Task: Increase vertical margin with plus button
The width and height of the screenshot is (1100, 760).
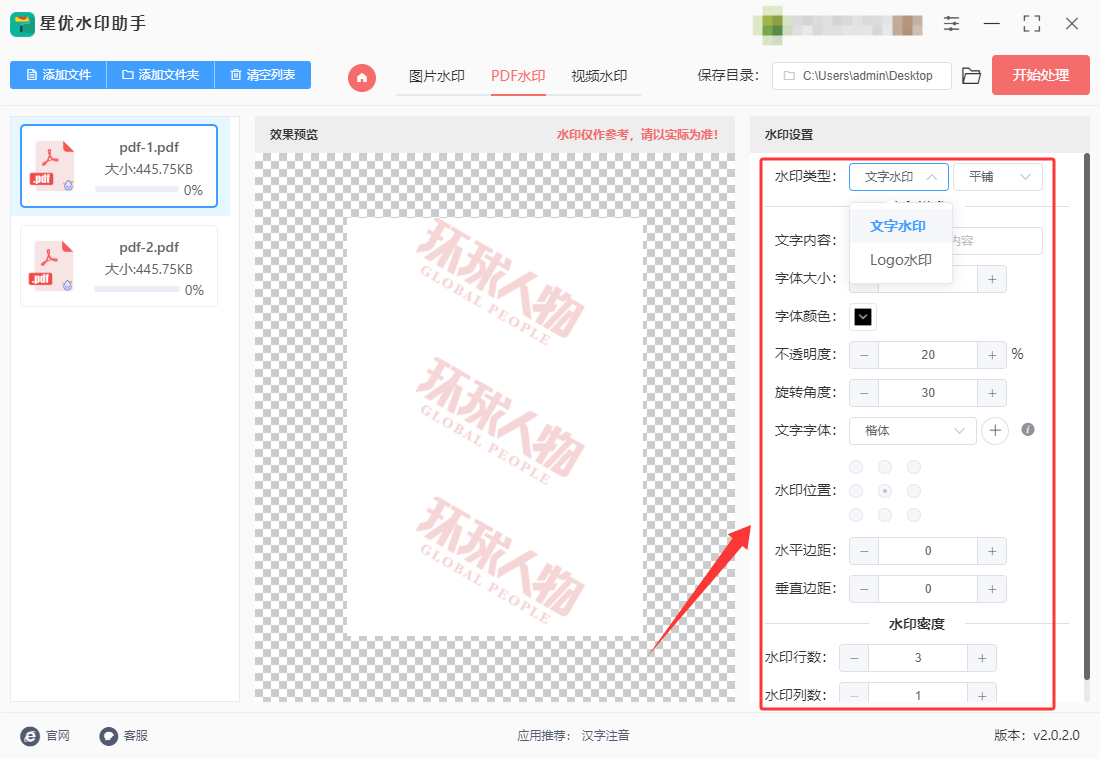Action: pos(992,589)
